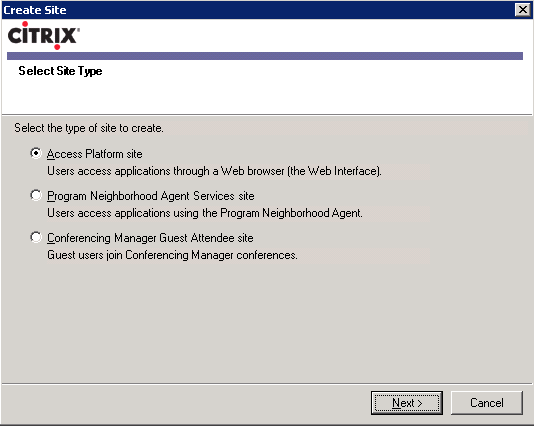Choose Program Neighborhood Agent Services site radio
Viewport: 534px width, 426px height.
click(36, 195)
